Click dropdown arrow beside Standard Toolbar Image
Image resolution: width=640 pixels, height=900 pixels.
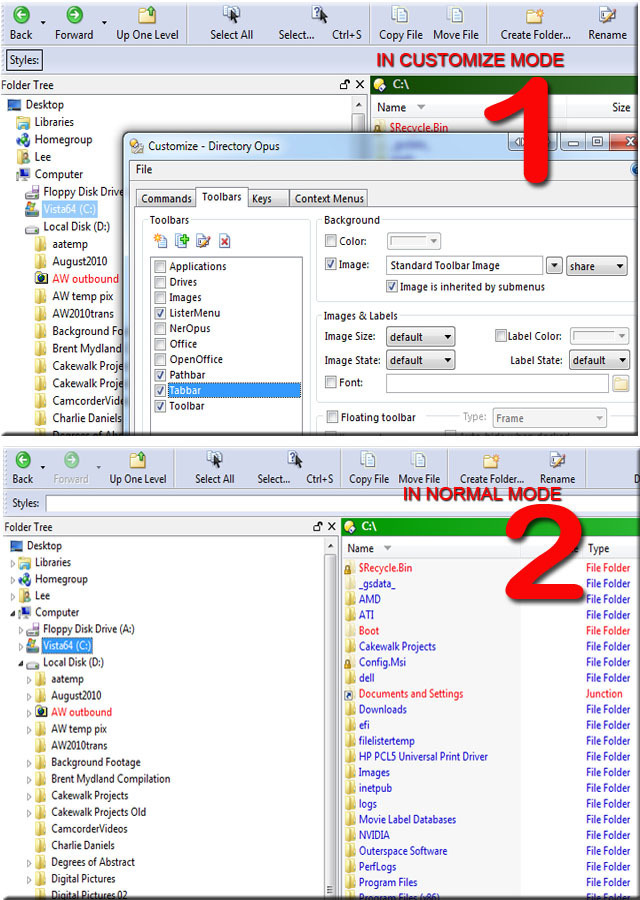[x=554, y=266]
